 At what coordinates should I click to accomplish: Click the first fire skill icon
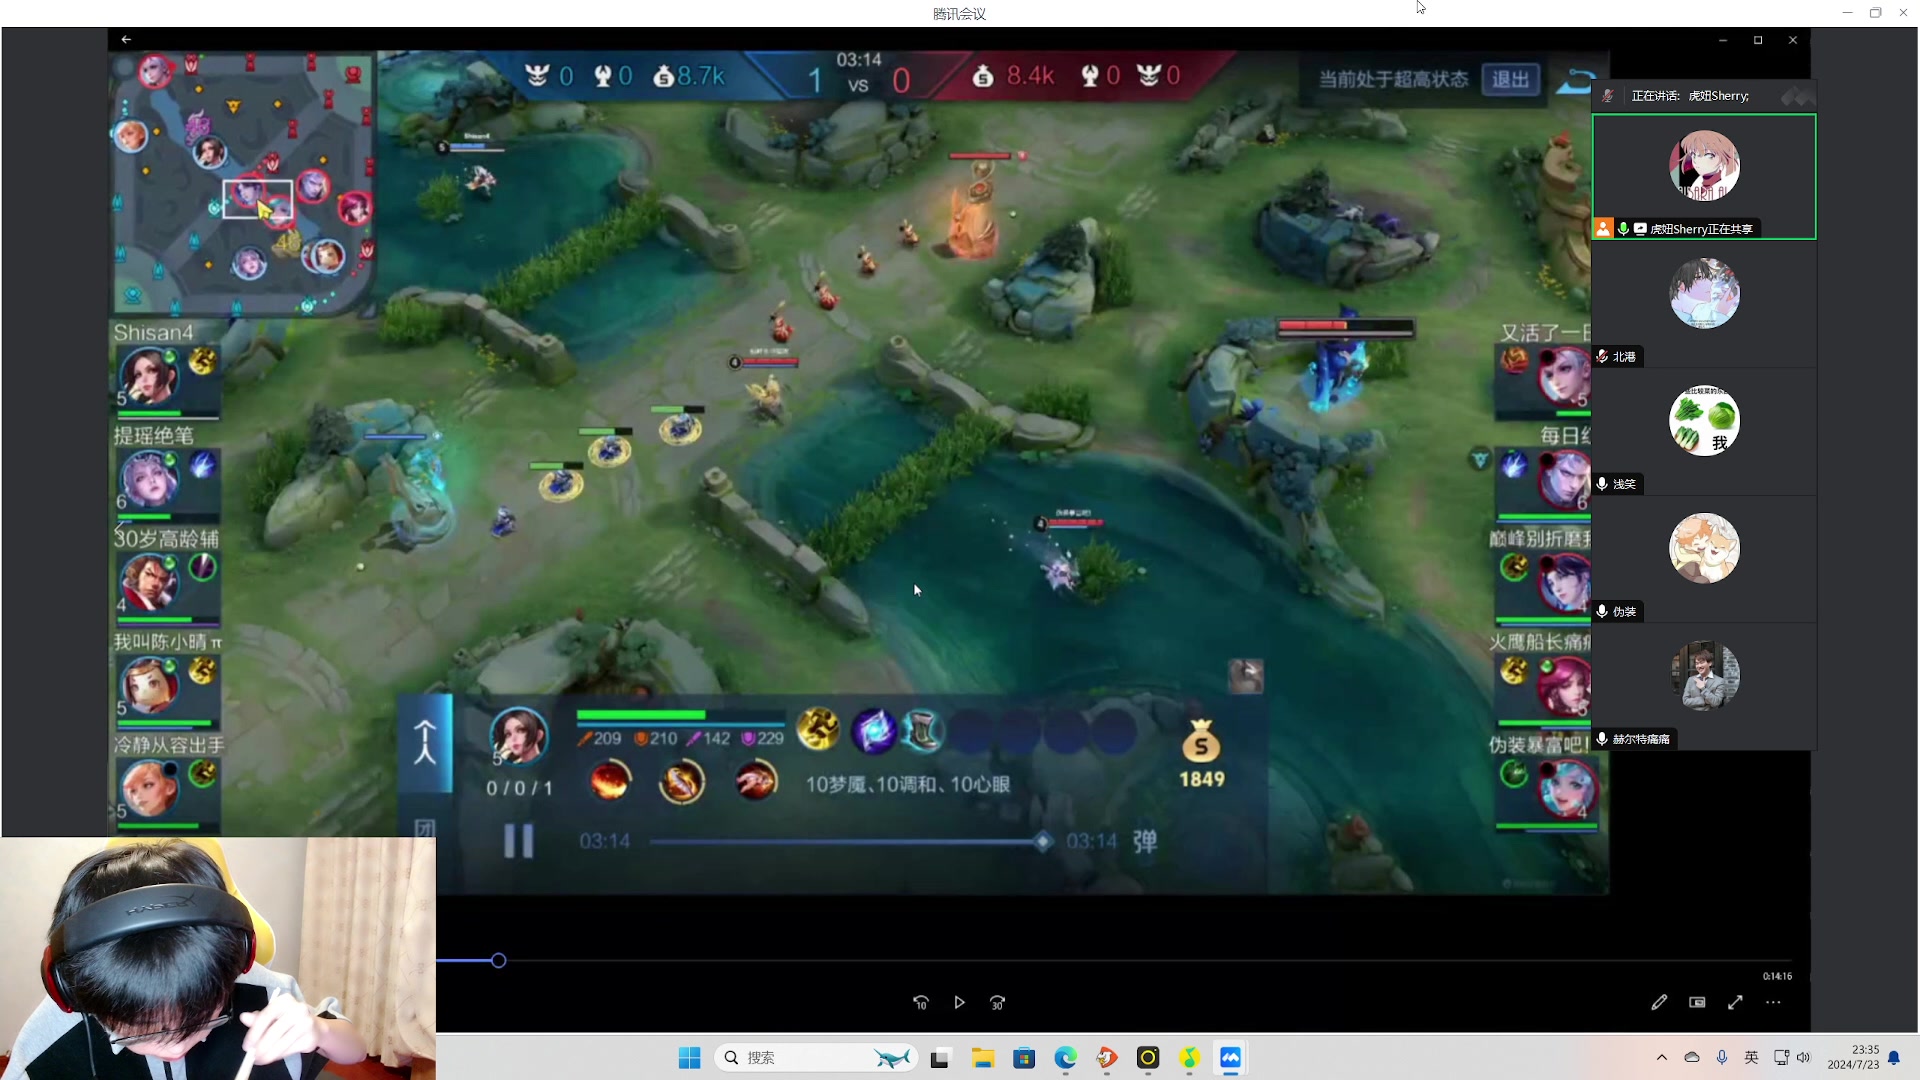click(610, 781)
